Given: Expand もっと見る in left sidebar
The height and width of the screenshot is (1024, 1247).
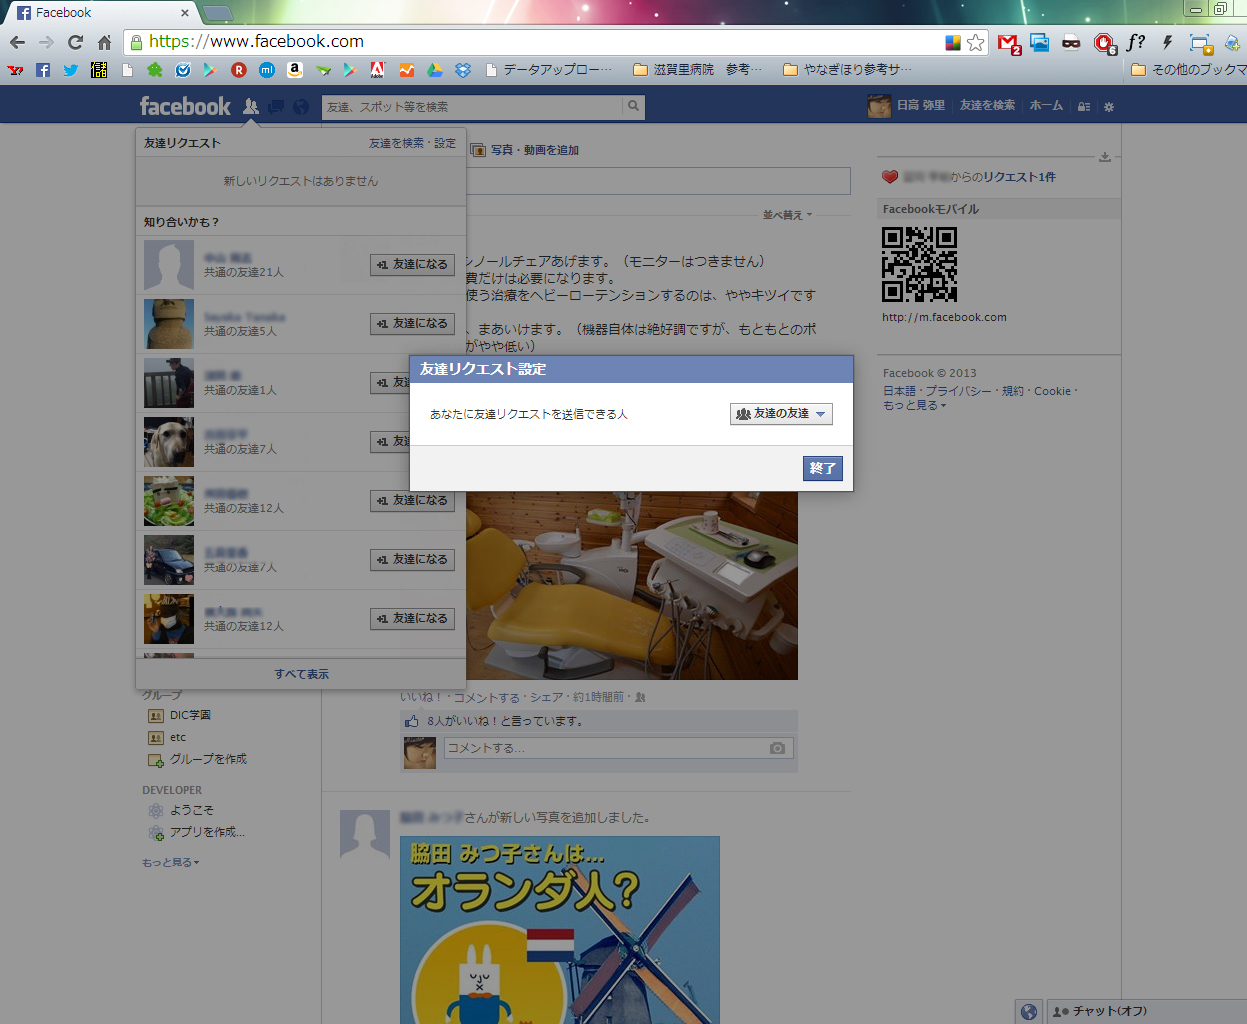Looking at the screenshot, I should click(x=170, y=862).
